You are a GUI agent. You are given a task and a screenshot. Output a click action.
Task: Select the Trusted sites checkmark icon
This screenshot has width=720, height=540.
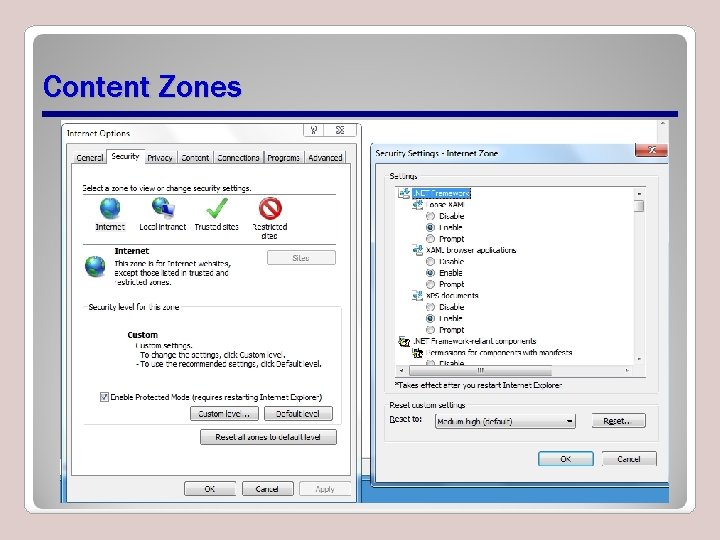point(217,208)
